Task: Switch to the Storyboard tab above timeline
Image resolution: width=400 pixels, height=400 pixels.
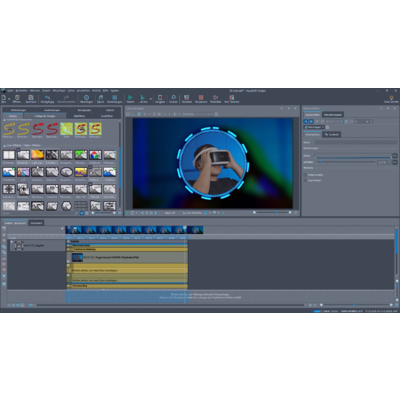Action: click(x=36, y=223)
